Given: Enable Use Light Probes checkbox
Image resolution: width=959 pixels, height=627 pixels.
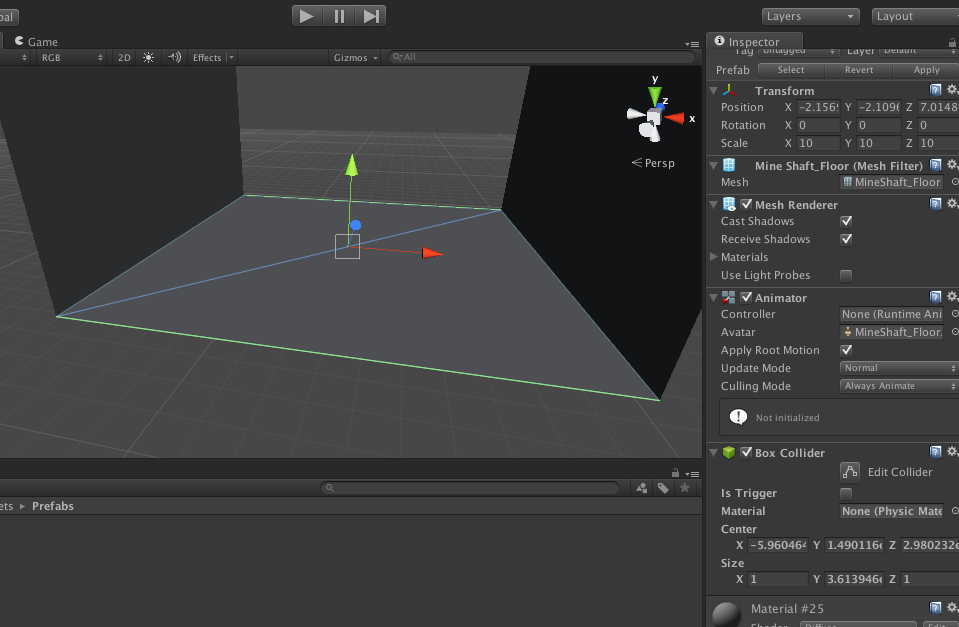Looking at the screenshot, I should point(846,275).
